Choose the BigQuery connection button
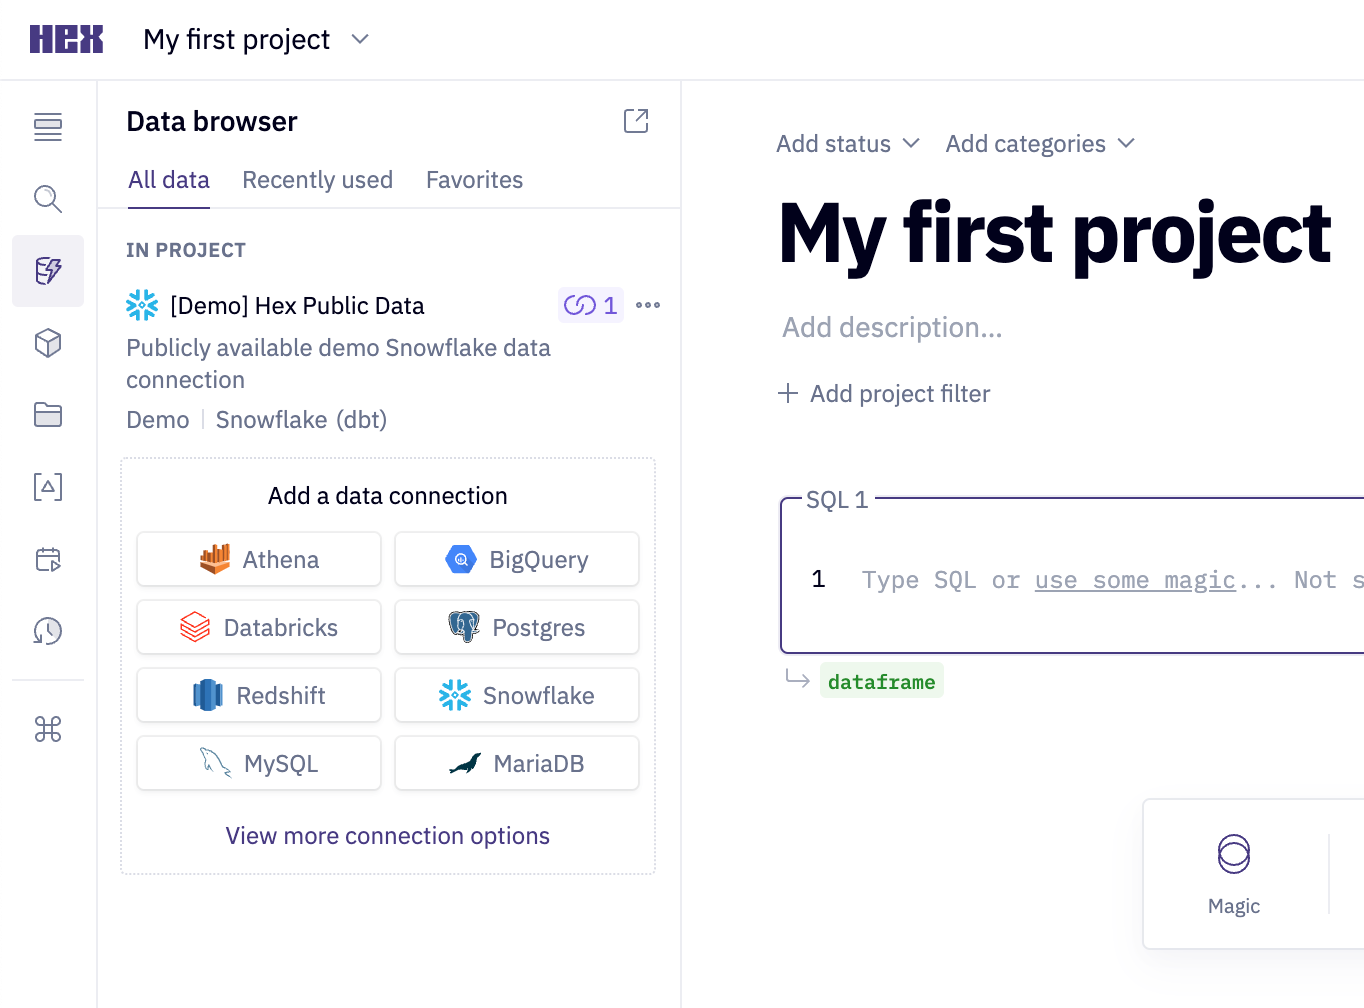Screen dimensions: 1364x1008 (517, 560)
